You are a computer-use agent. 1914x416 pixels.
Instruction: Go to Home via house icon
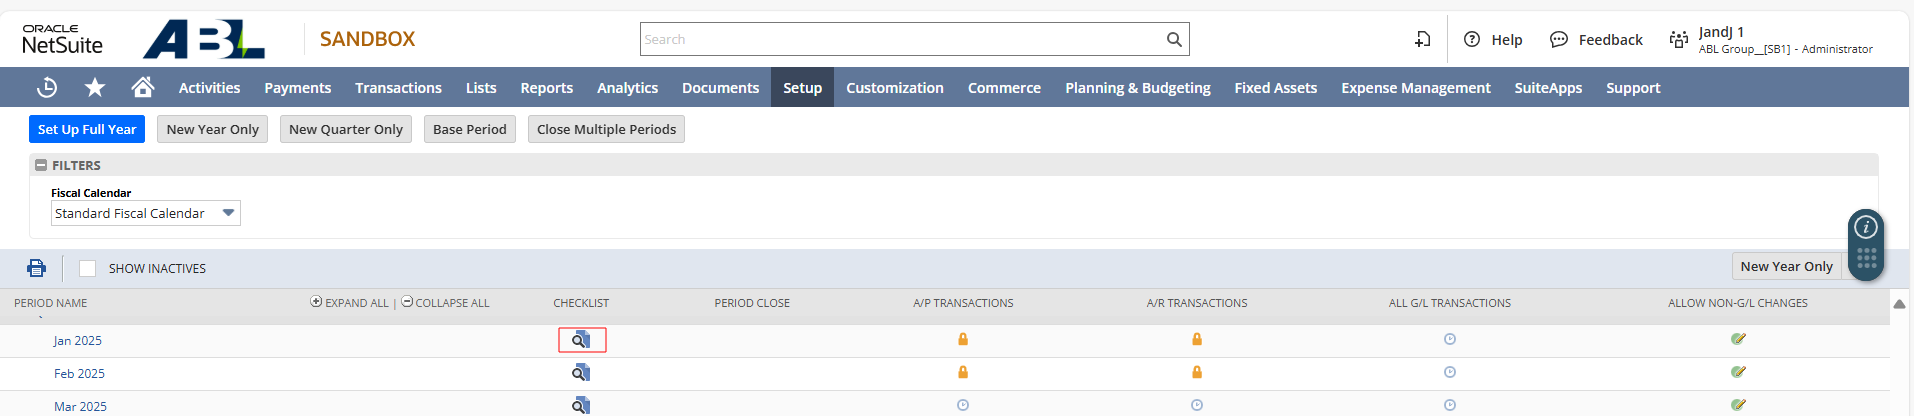143,87
